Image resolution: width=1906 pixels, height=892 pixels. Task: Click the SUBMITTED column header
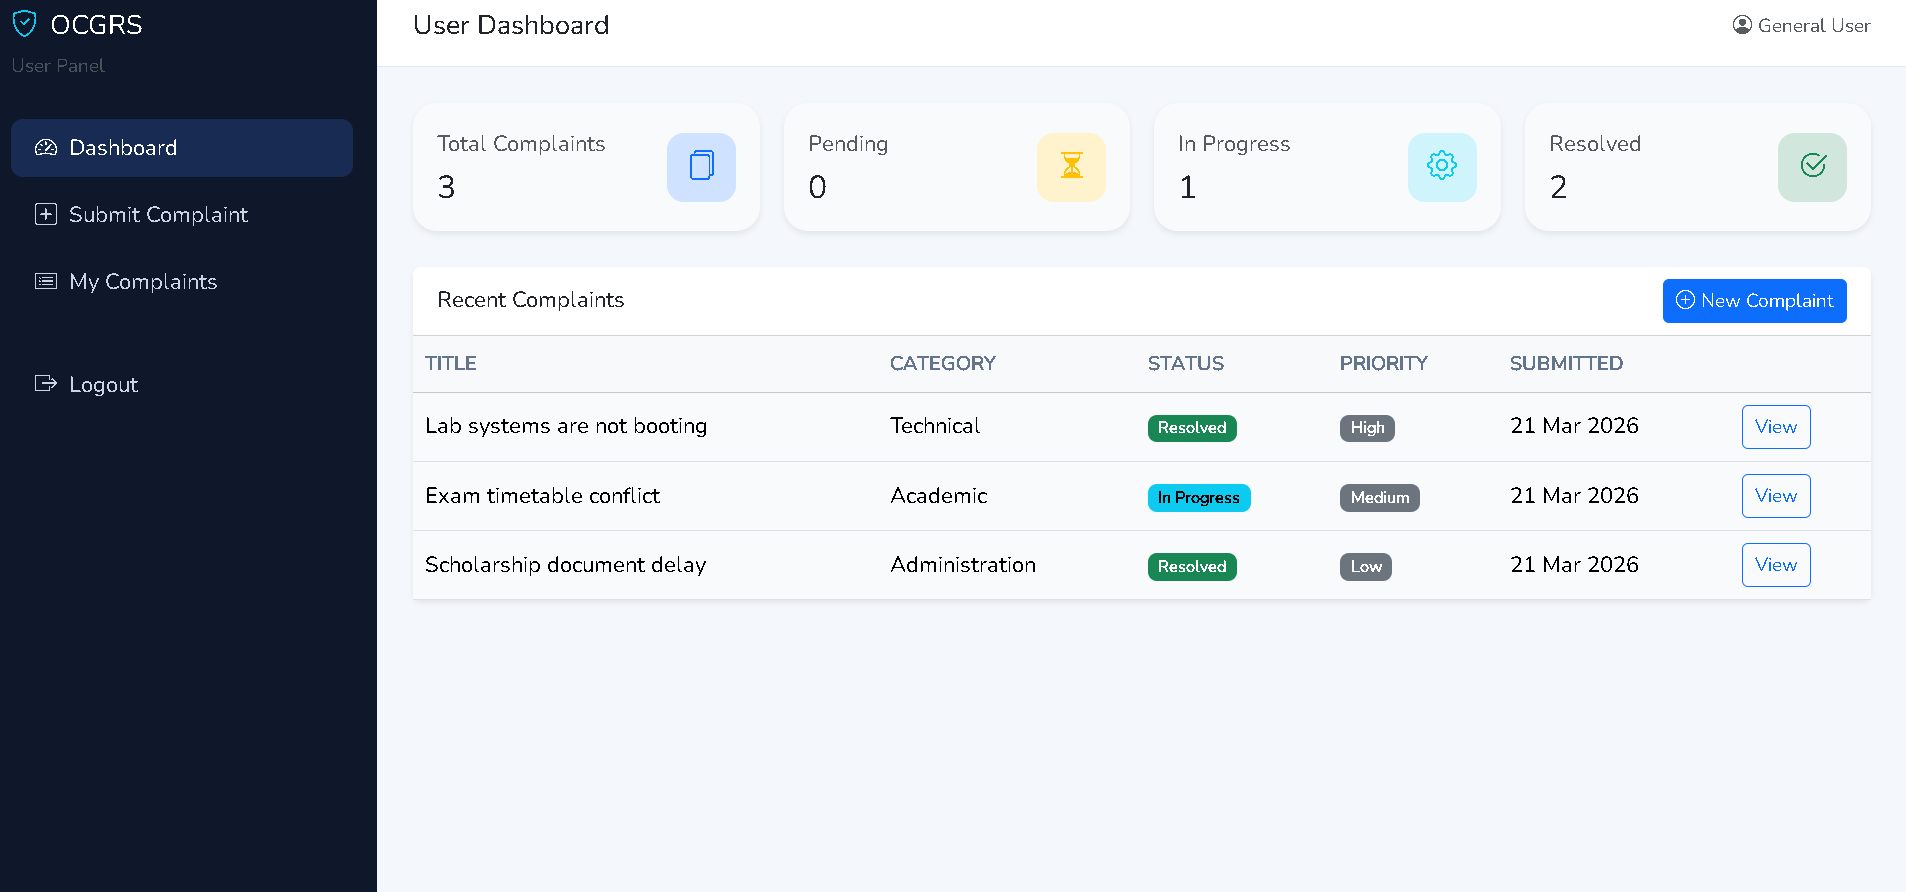click(x=1567, y=364)
